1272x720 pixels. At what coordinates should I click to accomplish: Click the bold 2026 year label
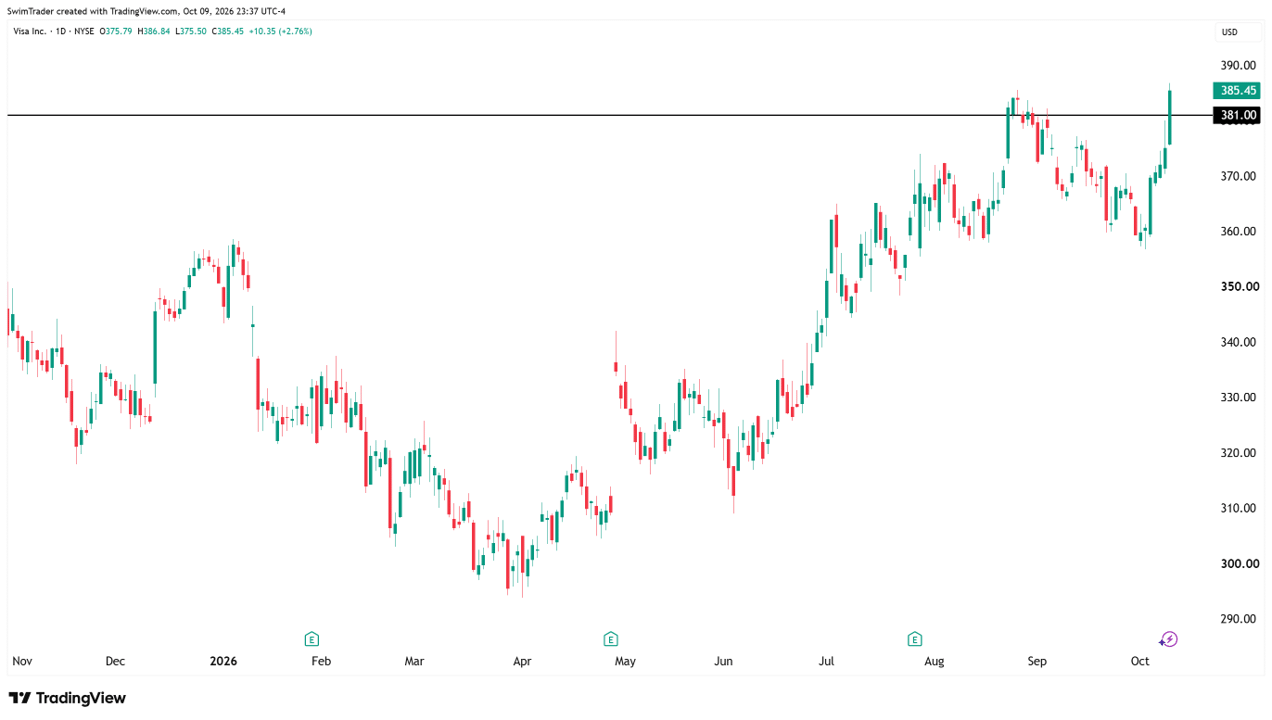221,661
